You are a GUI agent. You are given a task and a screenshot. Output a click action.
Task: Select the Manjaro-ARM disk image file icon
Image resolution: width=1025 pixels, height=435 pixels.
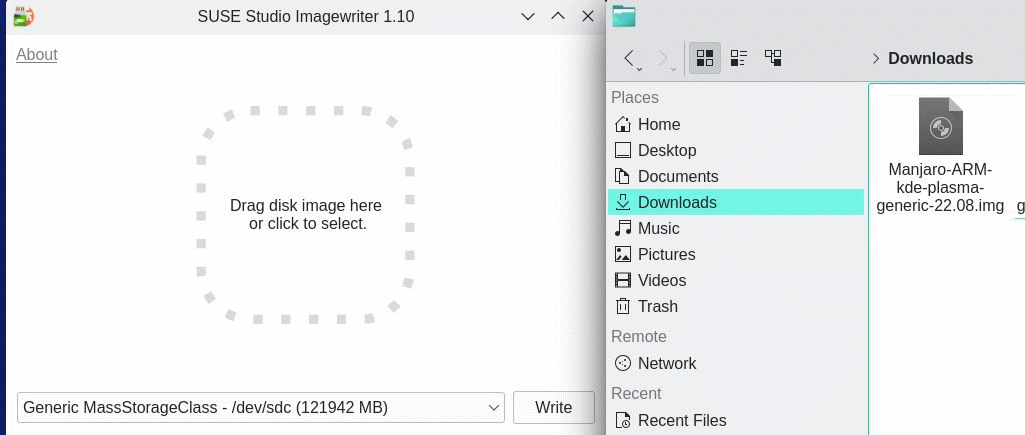(x=940, y=126)
